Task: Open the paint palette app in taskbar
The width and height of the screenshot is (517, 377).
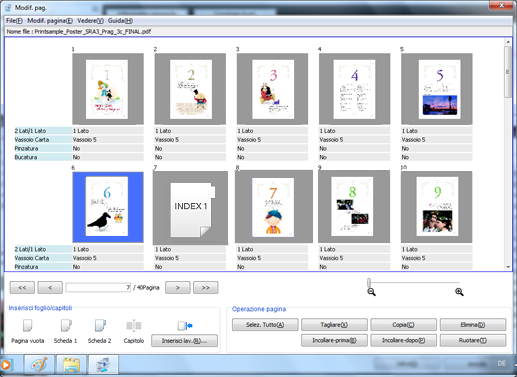Action: pos(39,365)
